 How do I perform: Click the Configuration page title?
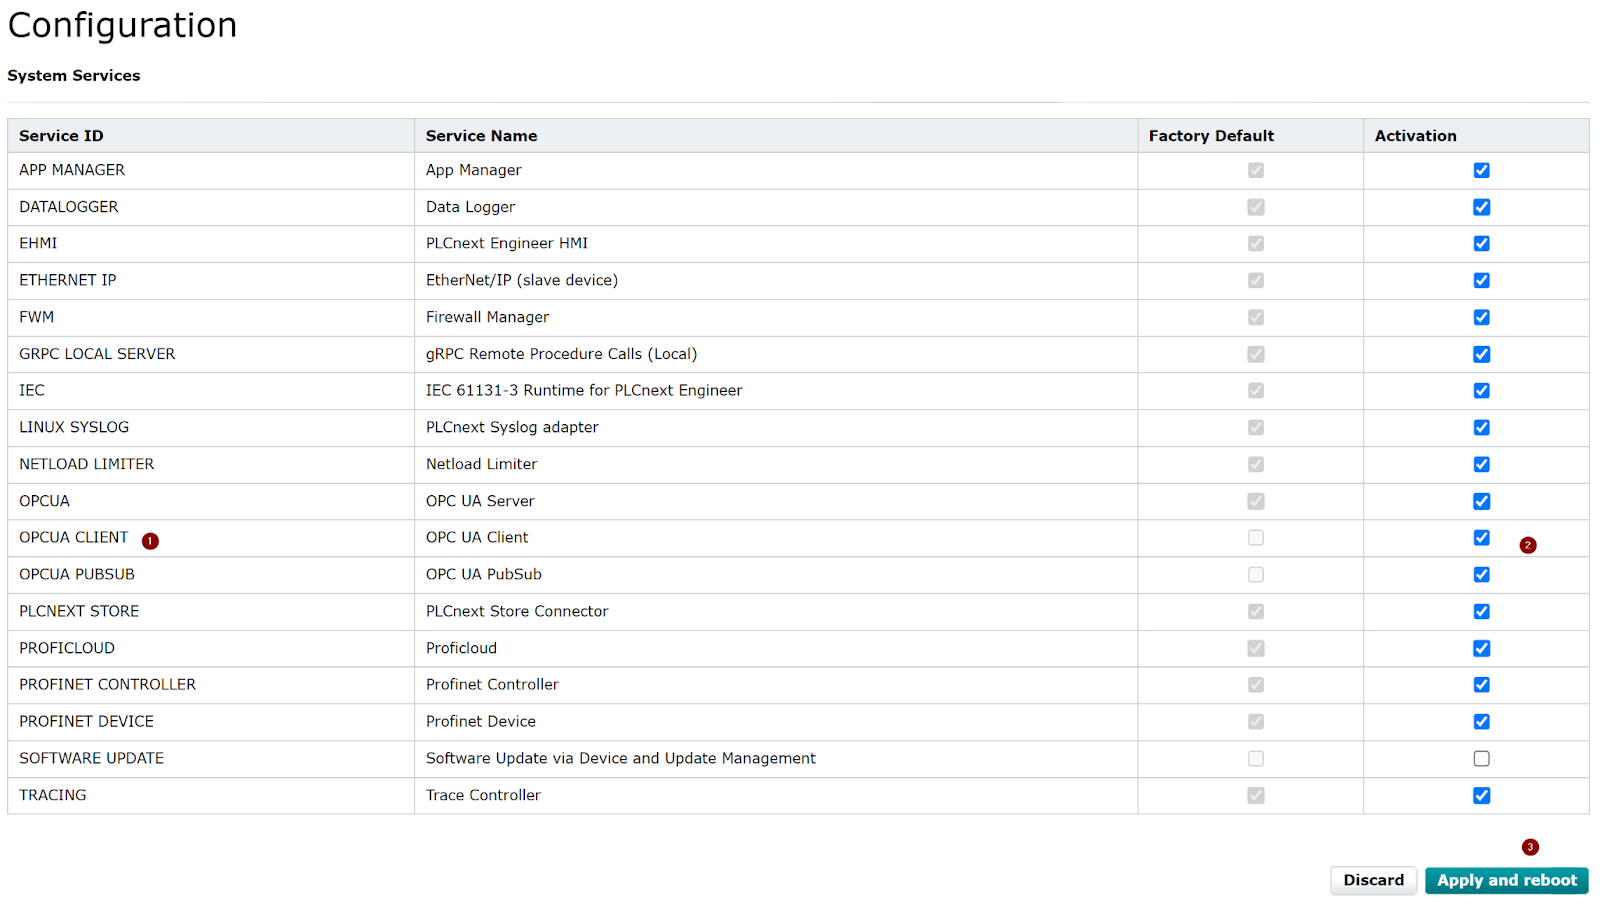(123, 25)
